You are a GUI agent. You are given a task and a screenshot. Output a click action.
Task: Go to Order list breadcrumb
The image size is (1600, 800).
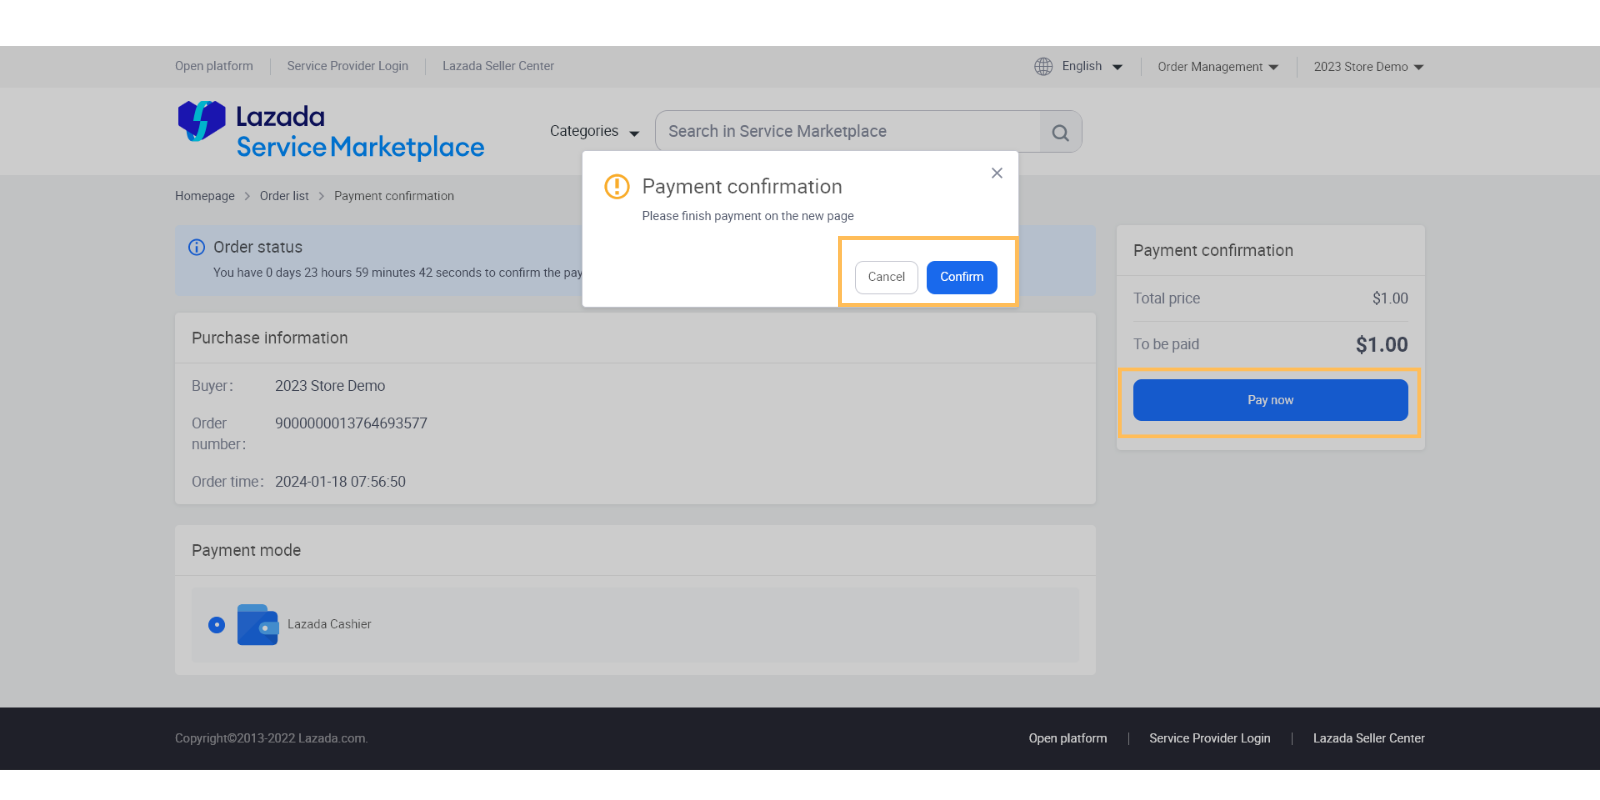tap(284, 196)
